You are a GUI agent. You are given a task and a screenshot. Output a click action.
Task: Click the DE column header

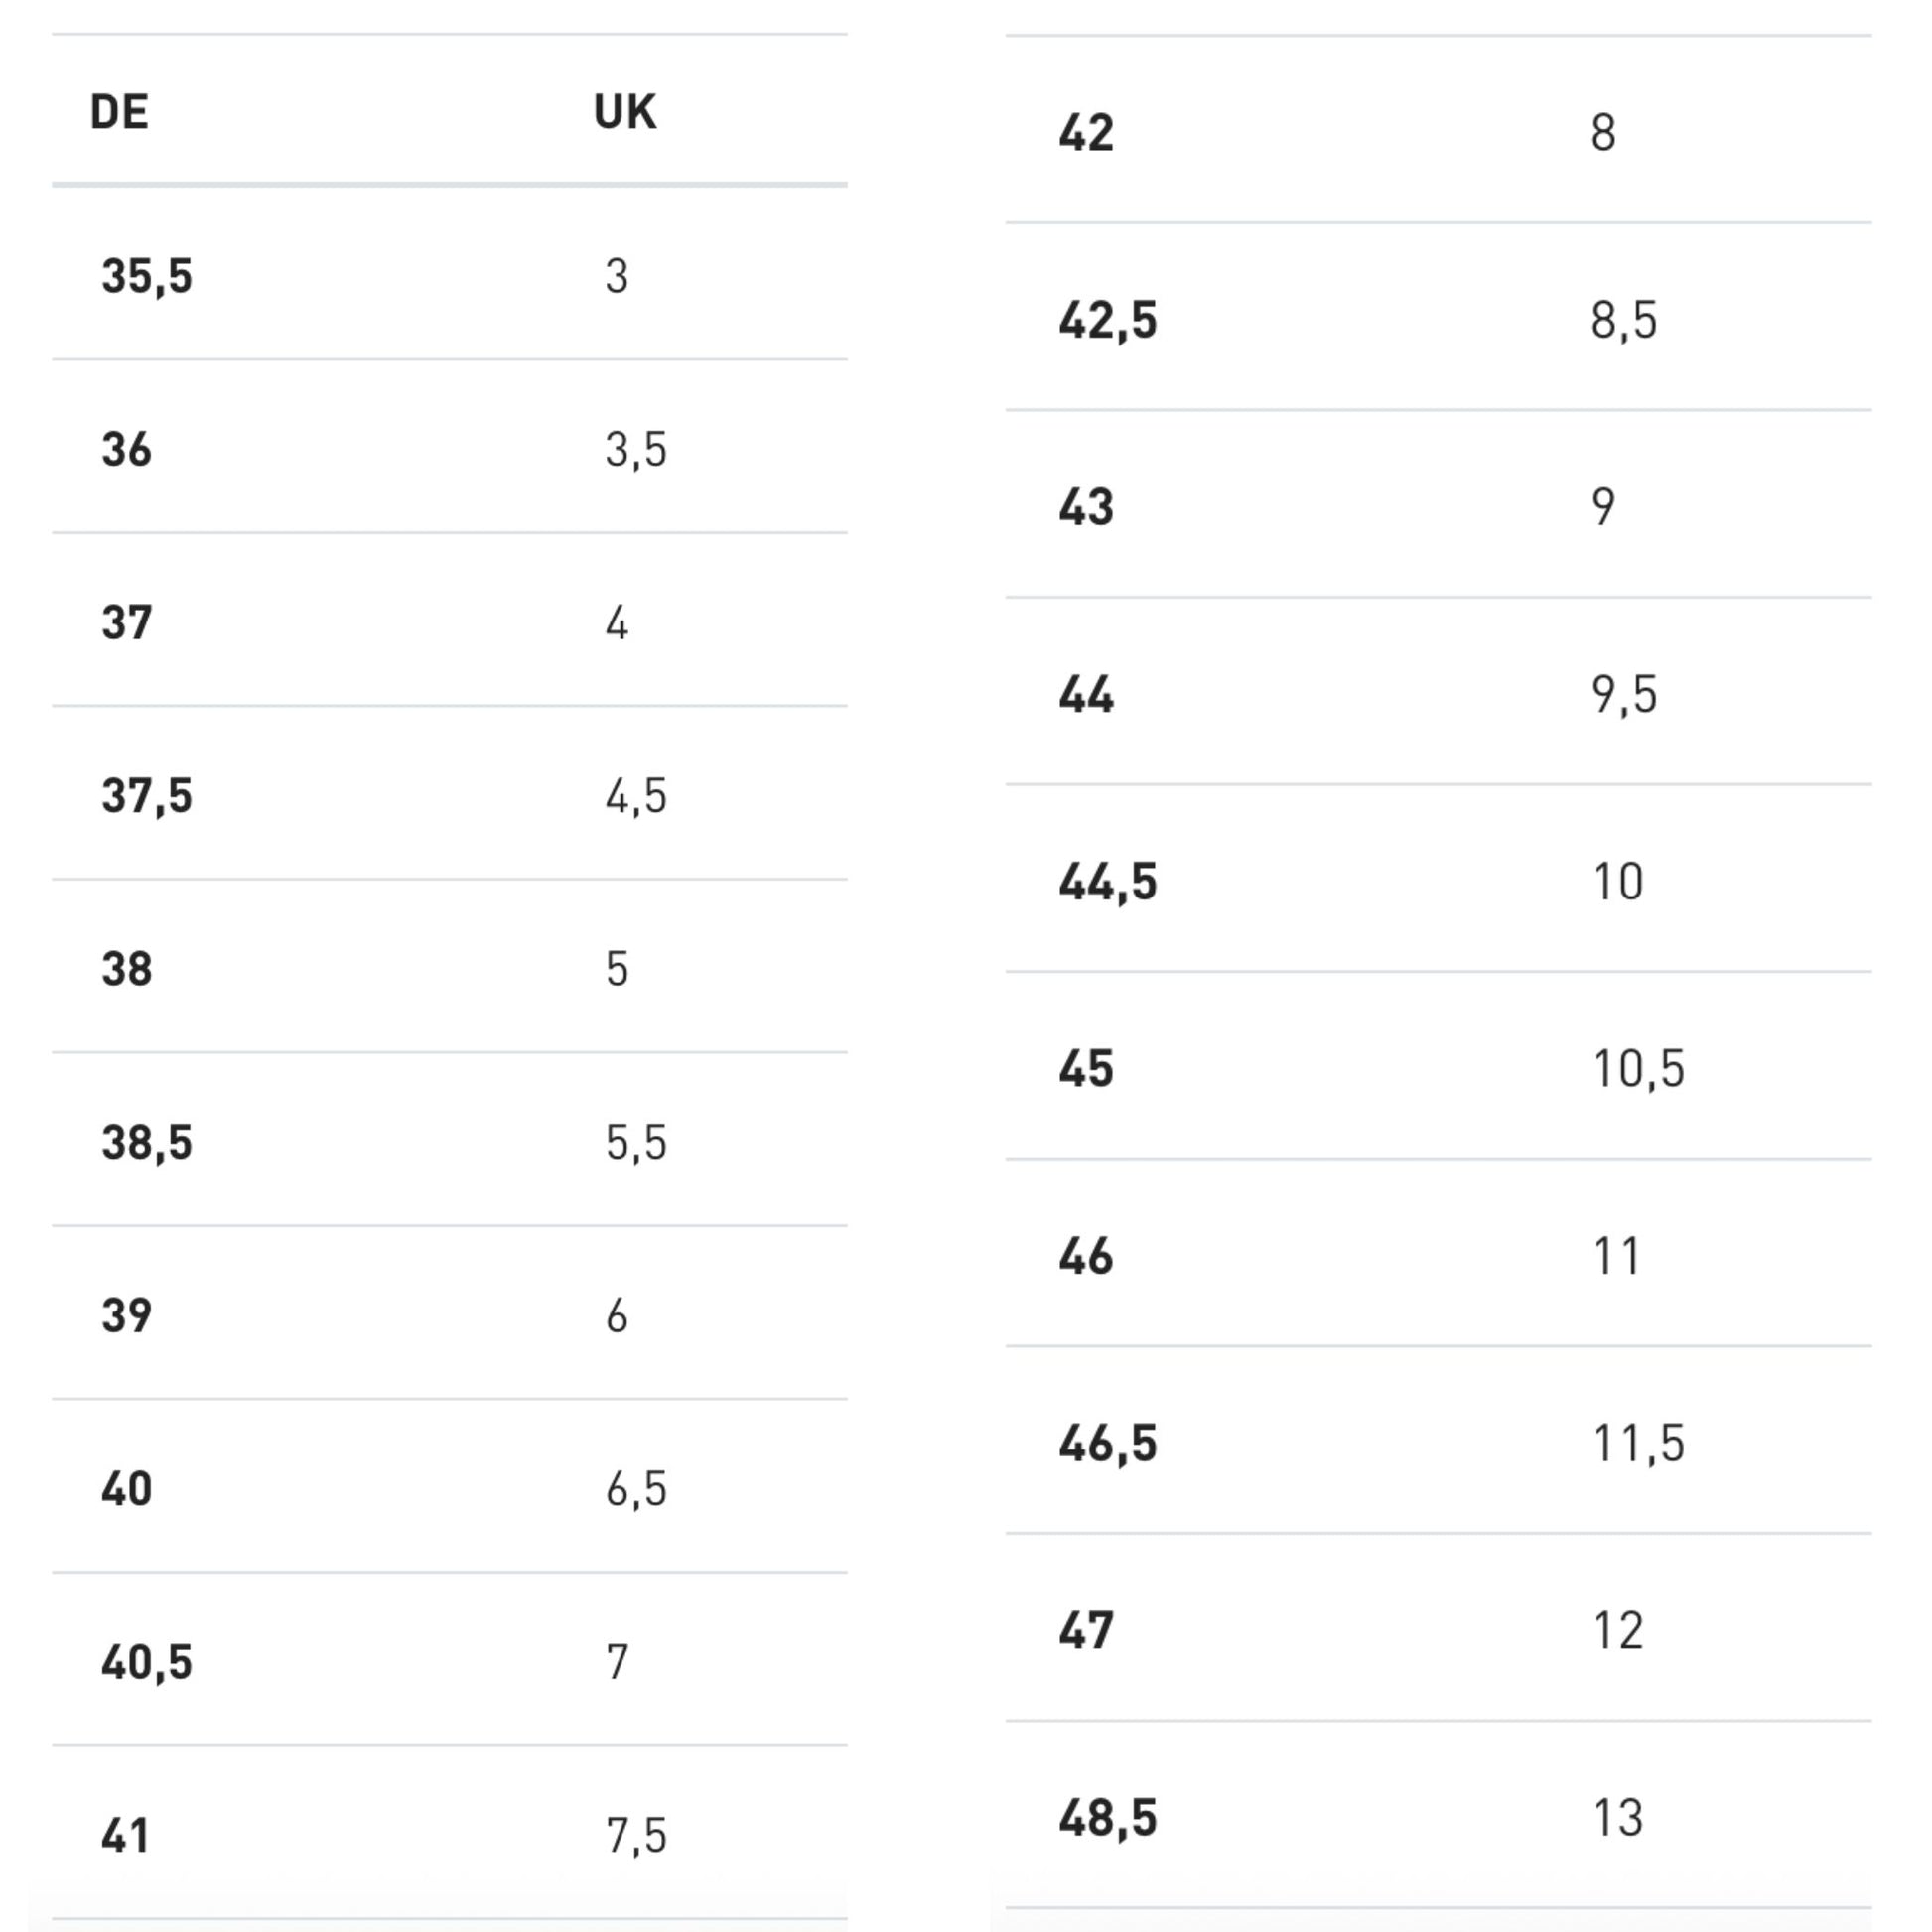[119, 112]
